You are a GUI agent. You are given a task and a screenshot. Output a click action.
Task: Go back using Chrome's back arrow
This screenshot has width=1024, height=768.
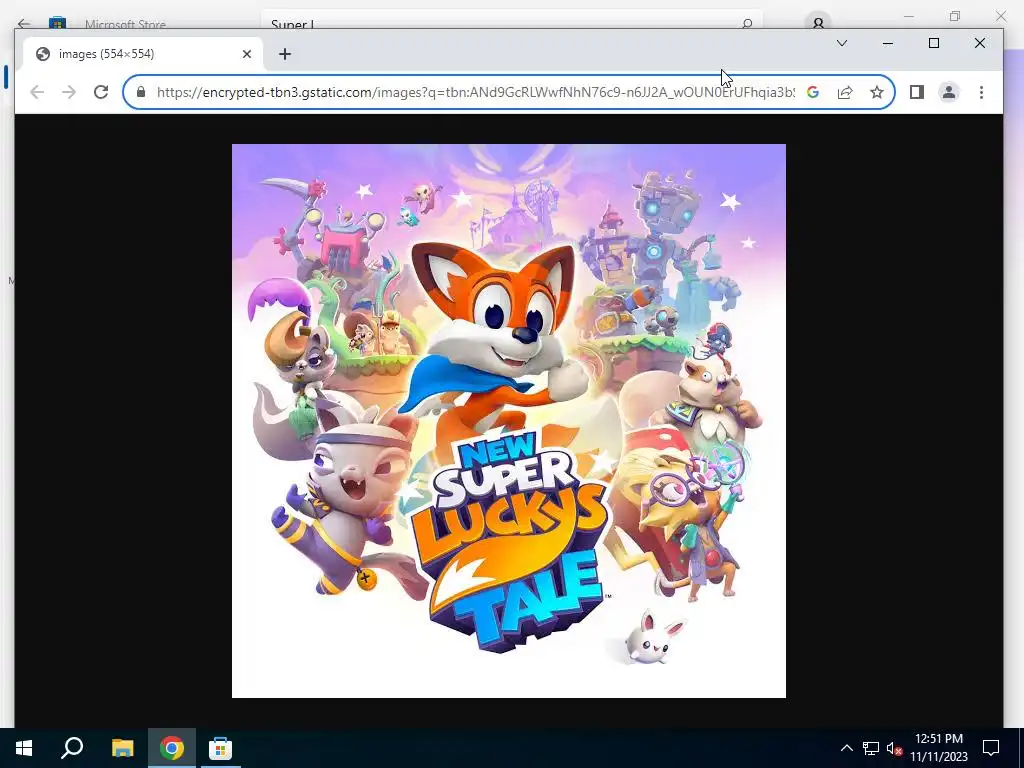37,92
